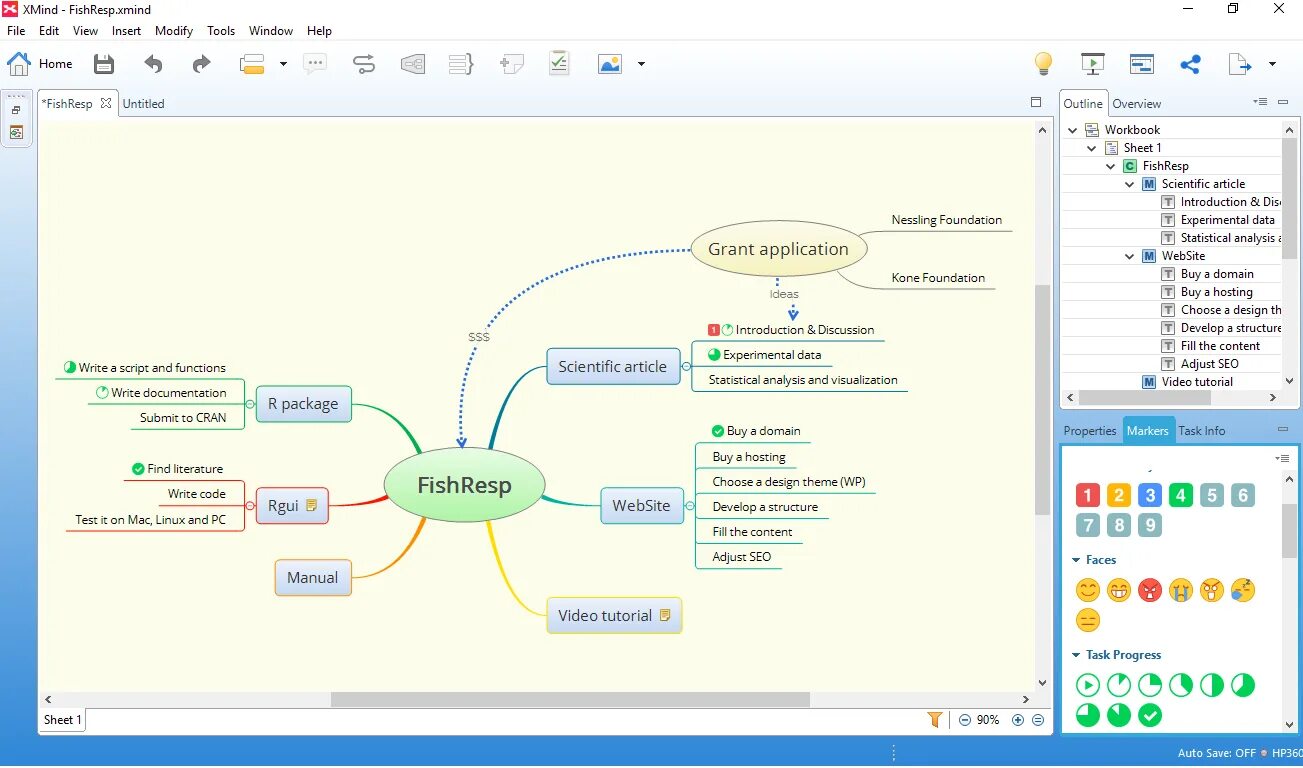The image size is (1303, 768).
Task: Collapse the FishResp outline node
Action: (x=1111, y=166)
